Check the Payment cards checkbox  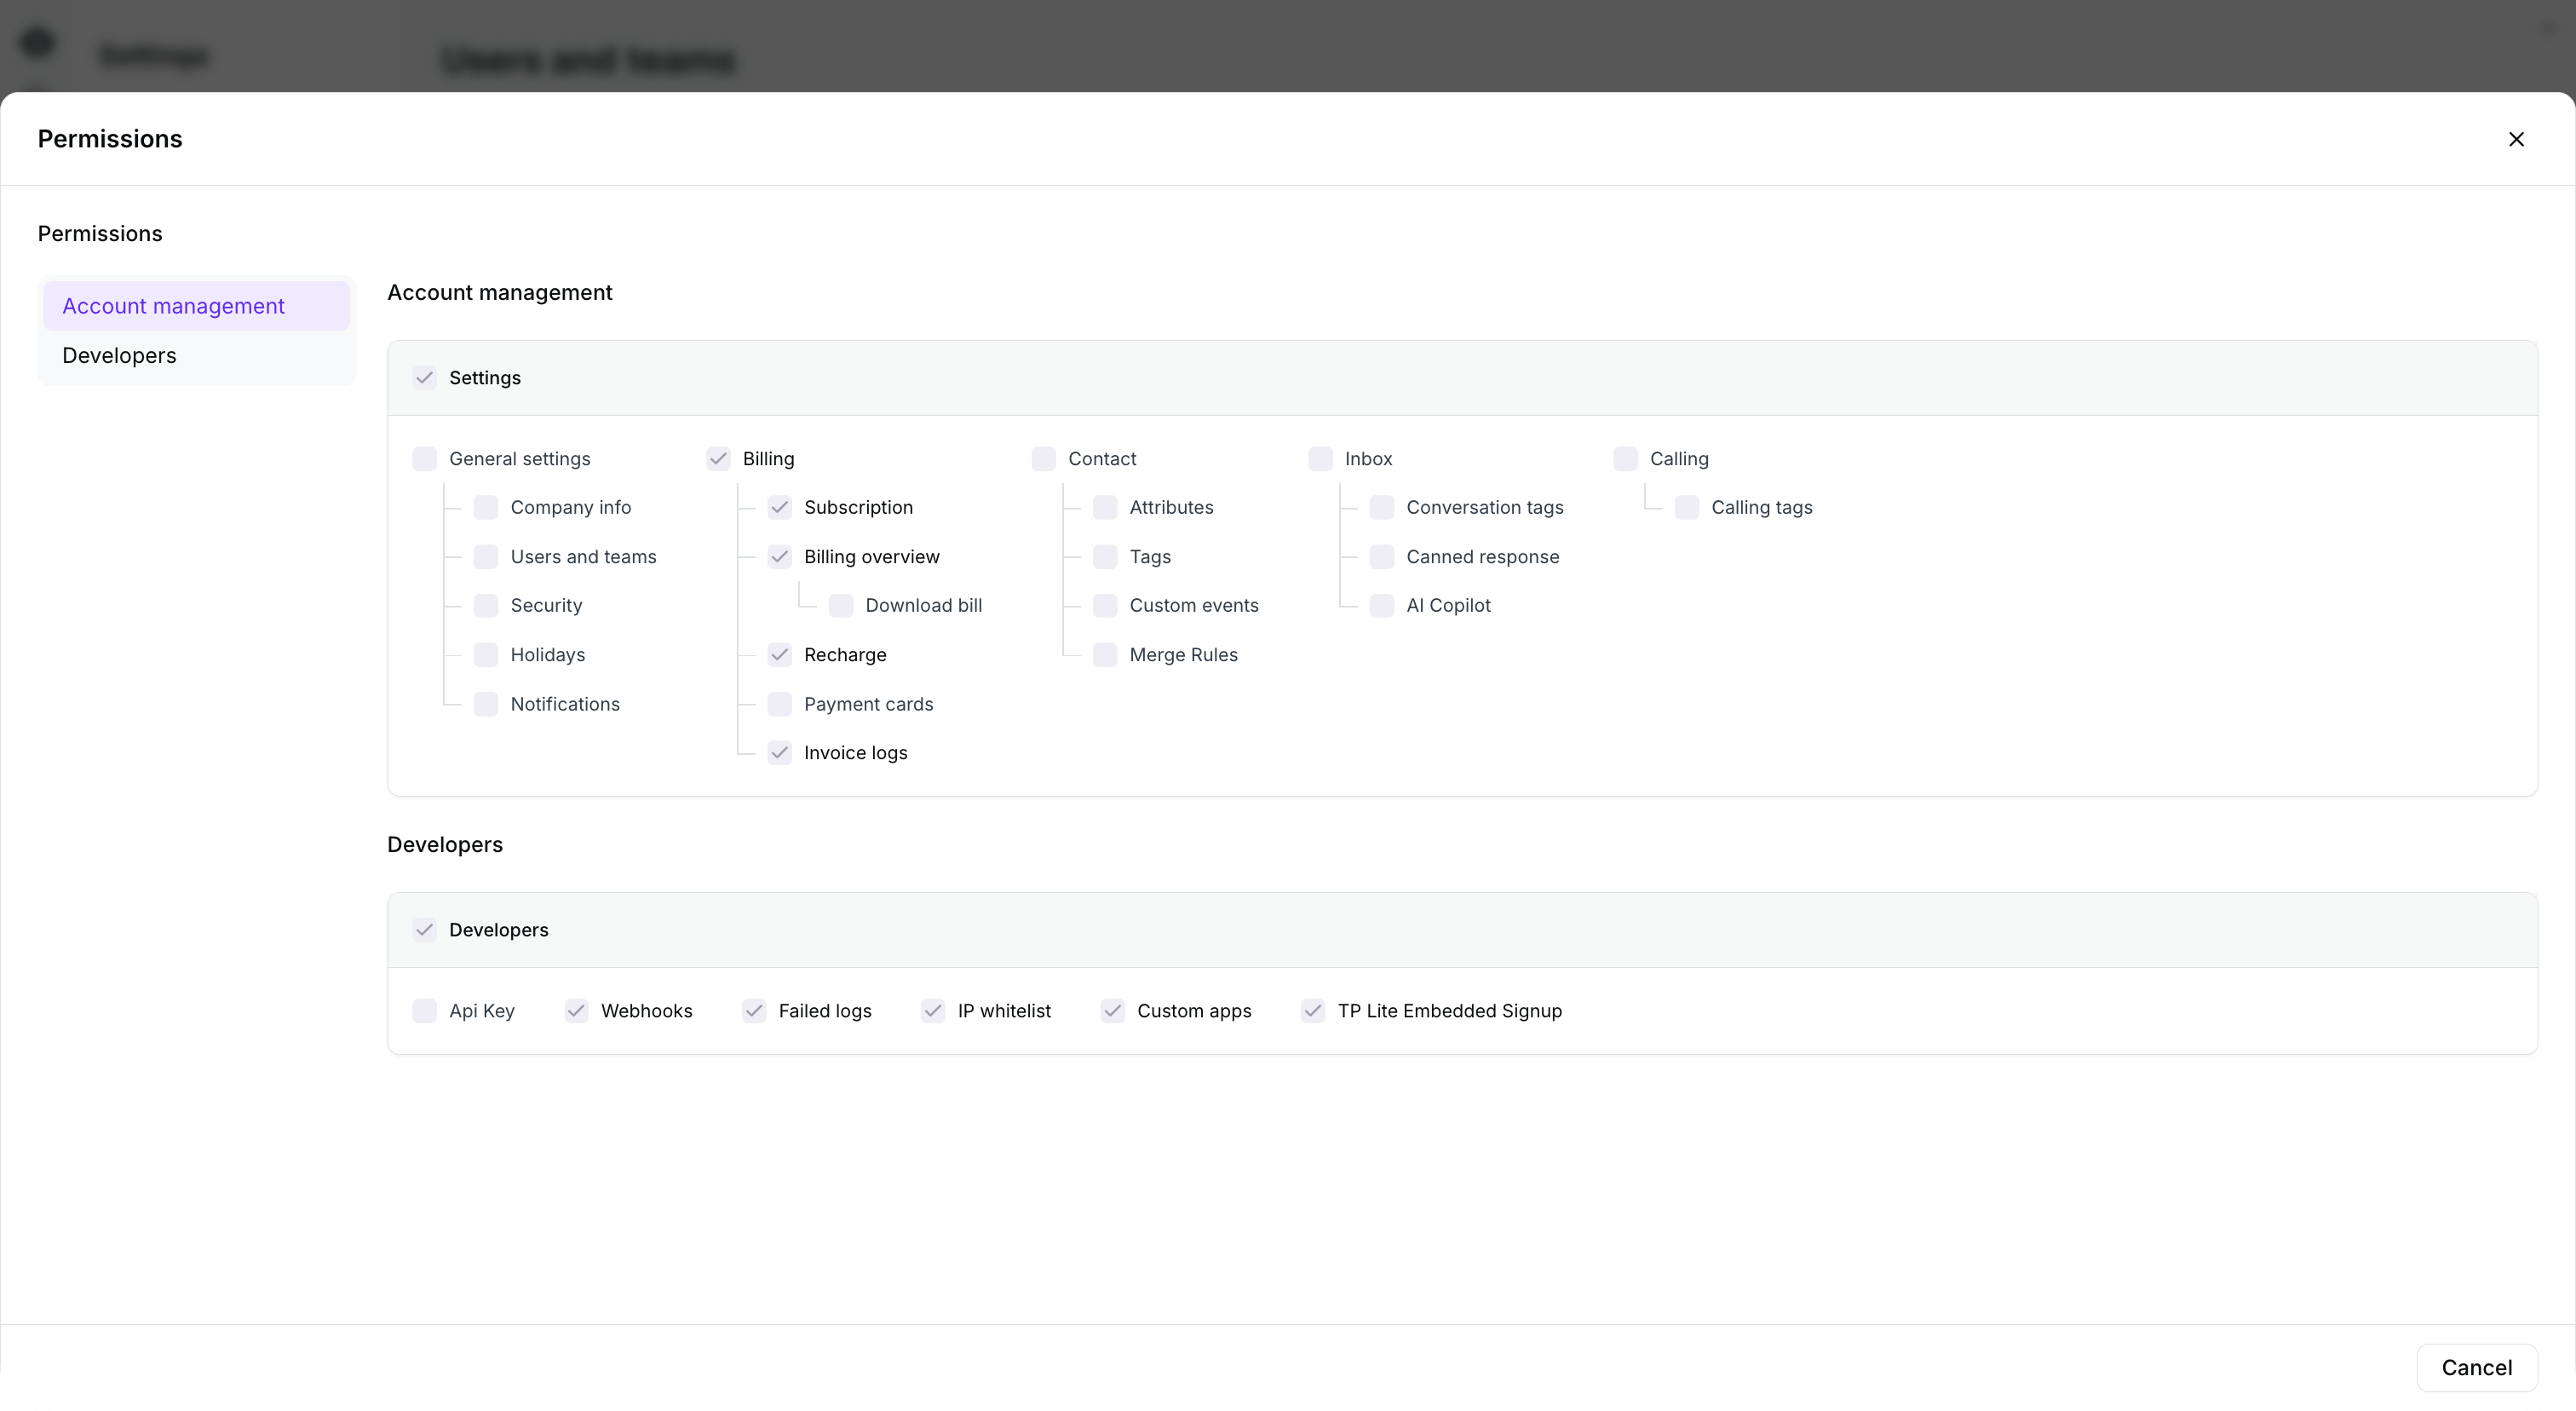tap(779, 704)
